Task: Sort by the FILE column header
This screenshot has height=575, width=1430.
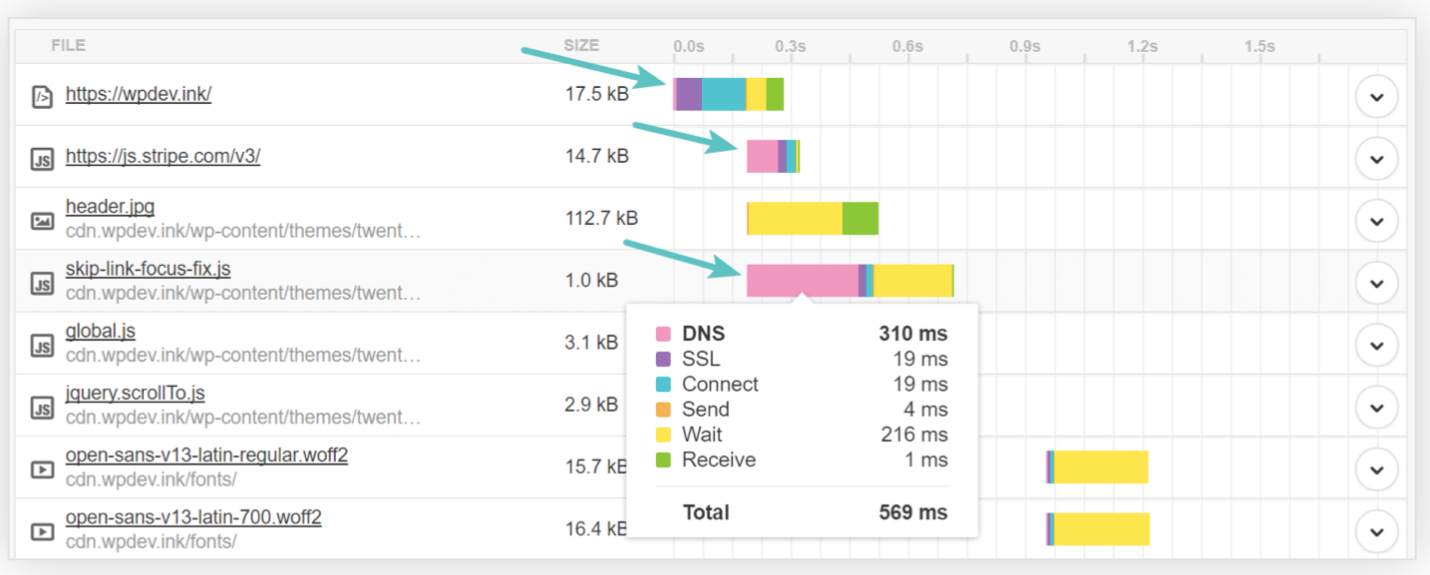Action: click(68, 45)
